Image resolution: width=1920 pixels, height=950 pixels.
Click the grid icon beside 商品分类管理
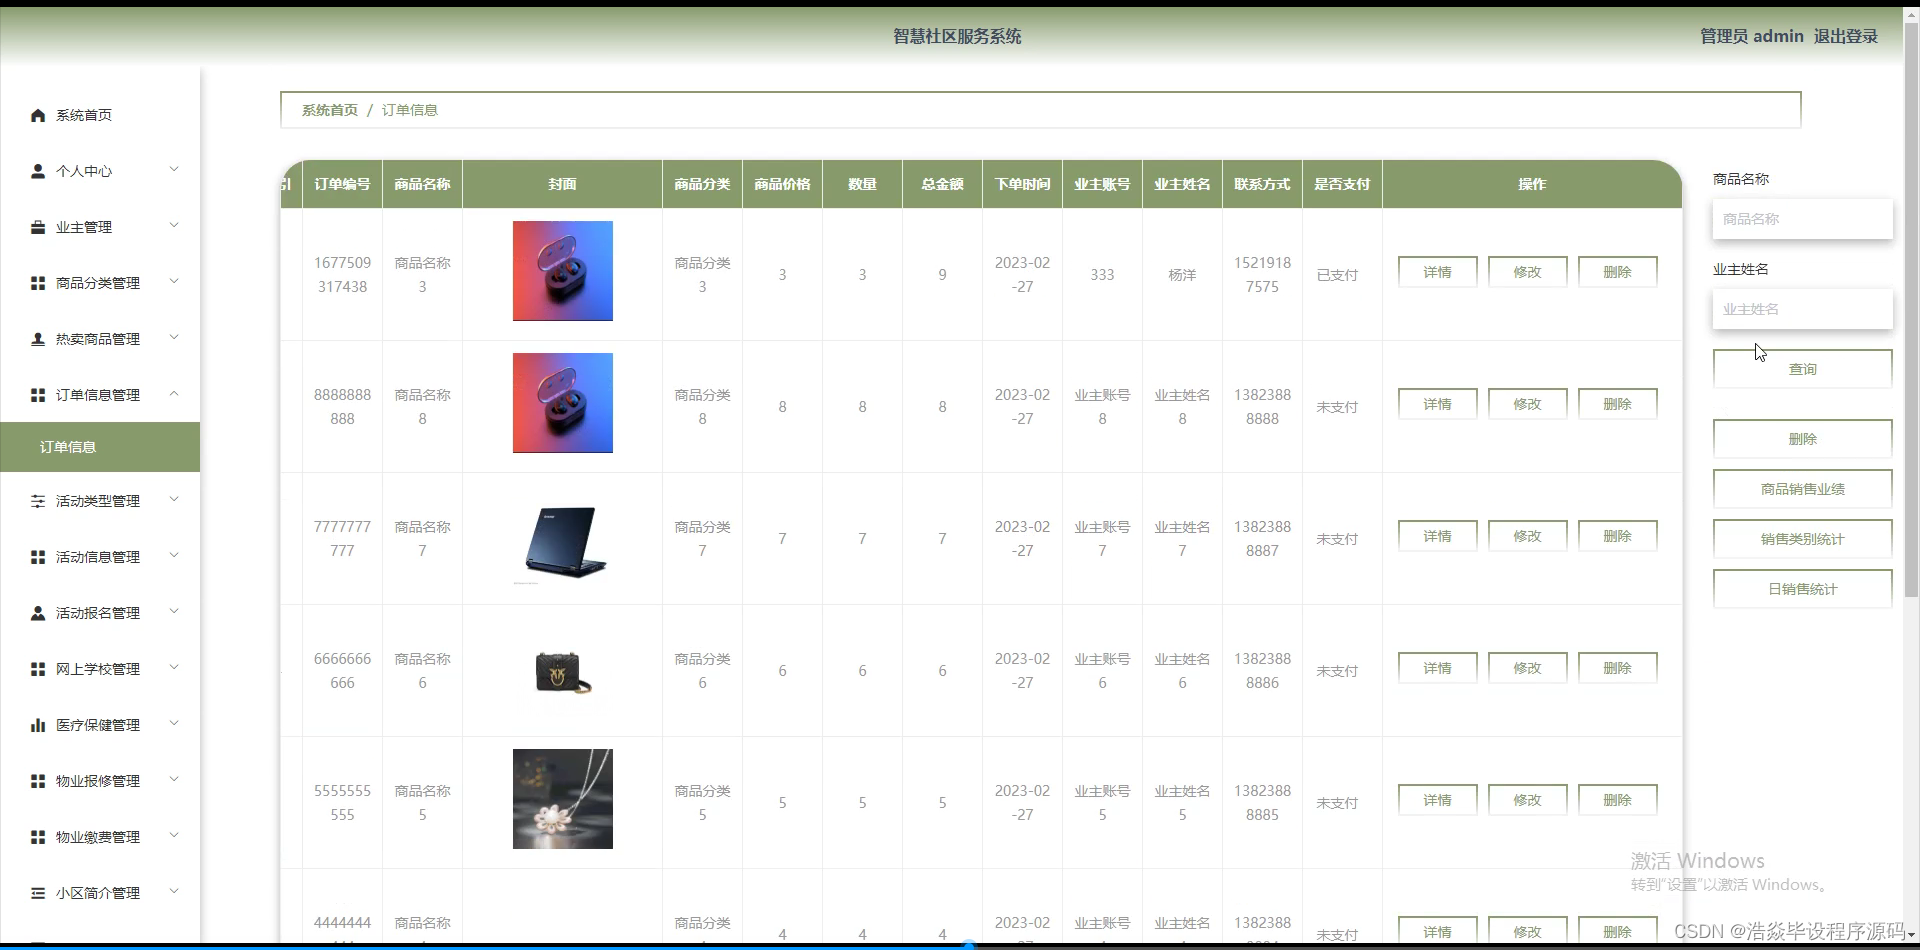(38, 283)
